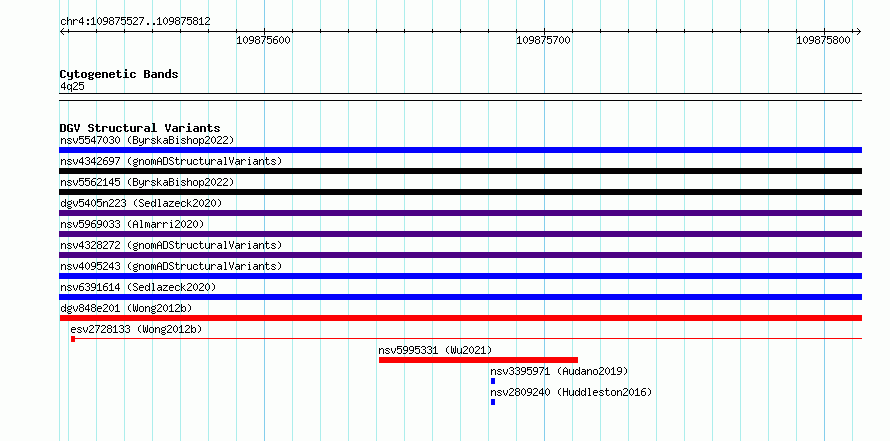Open variant nsv6391614 (Sedlazeck2020) label
The width and height of the screenshot is (890, 441).
138,287
